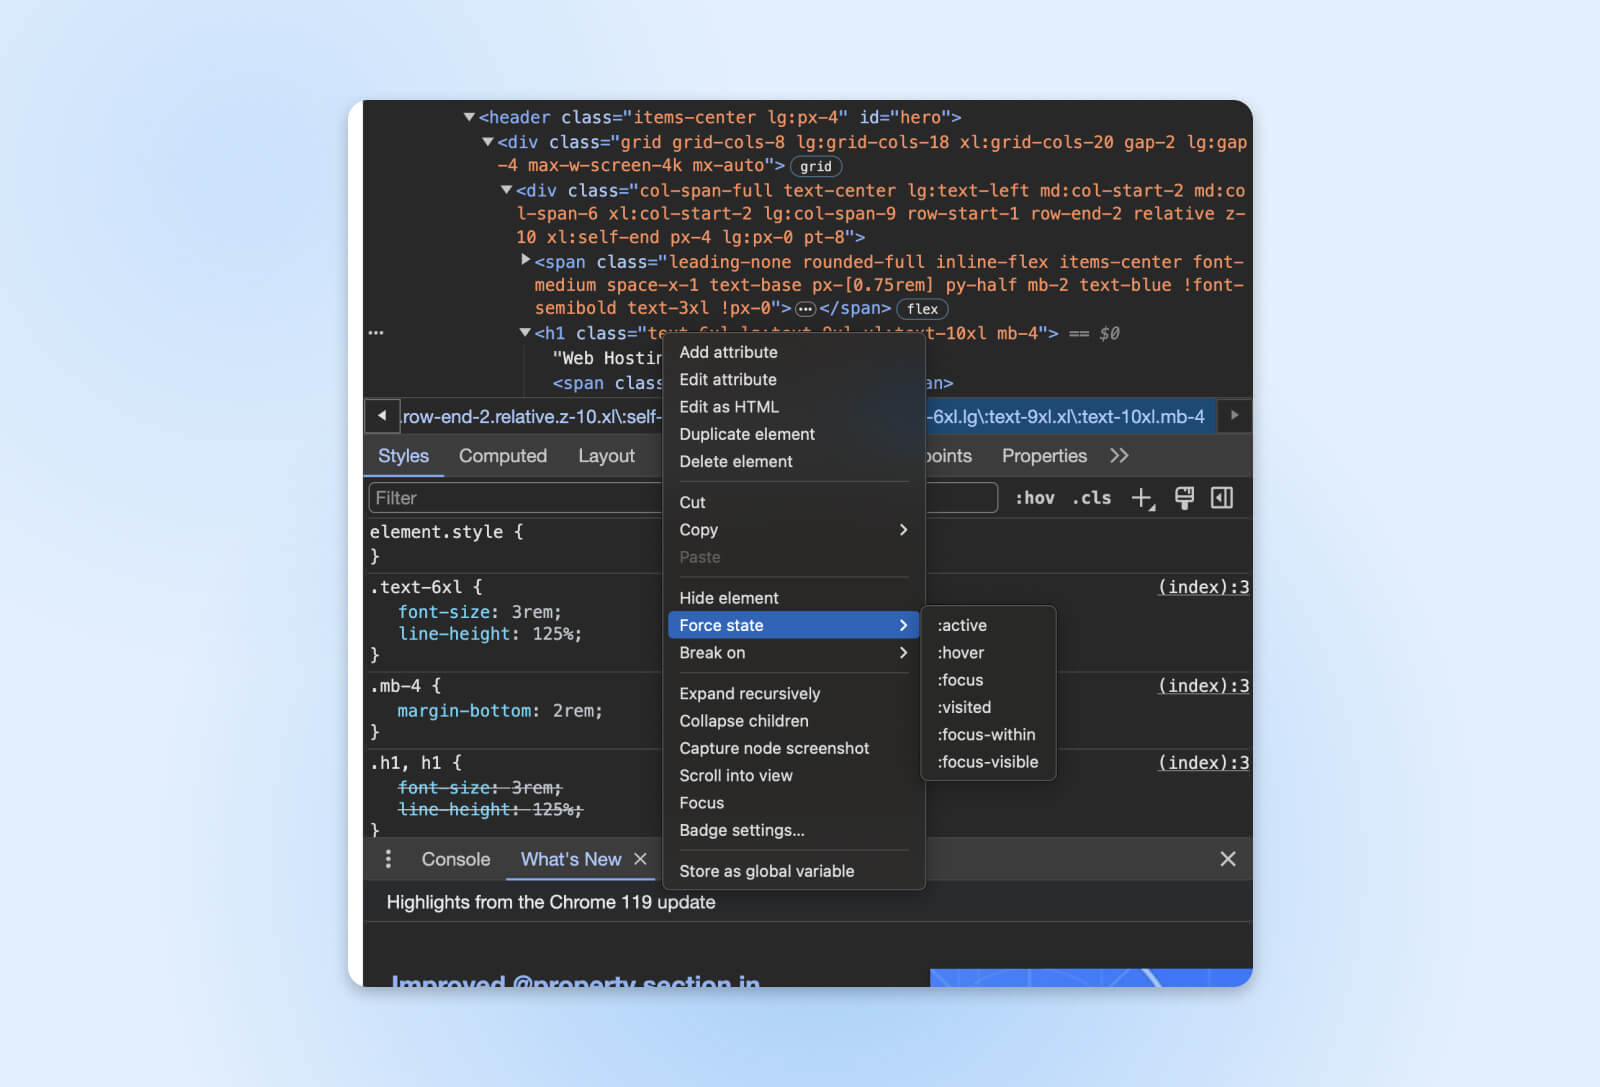Open the drawer three-dot menu

[388, 859]
